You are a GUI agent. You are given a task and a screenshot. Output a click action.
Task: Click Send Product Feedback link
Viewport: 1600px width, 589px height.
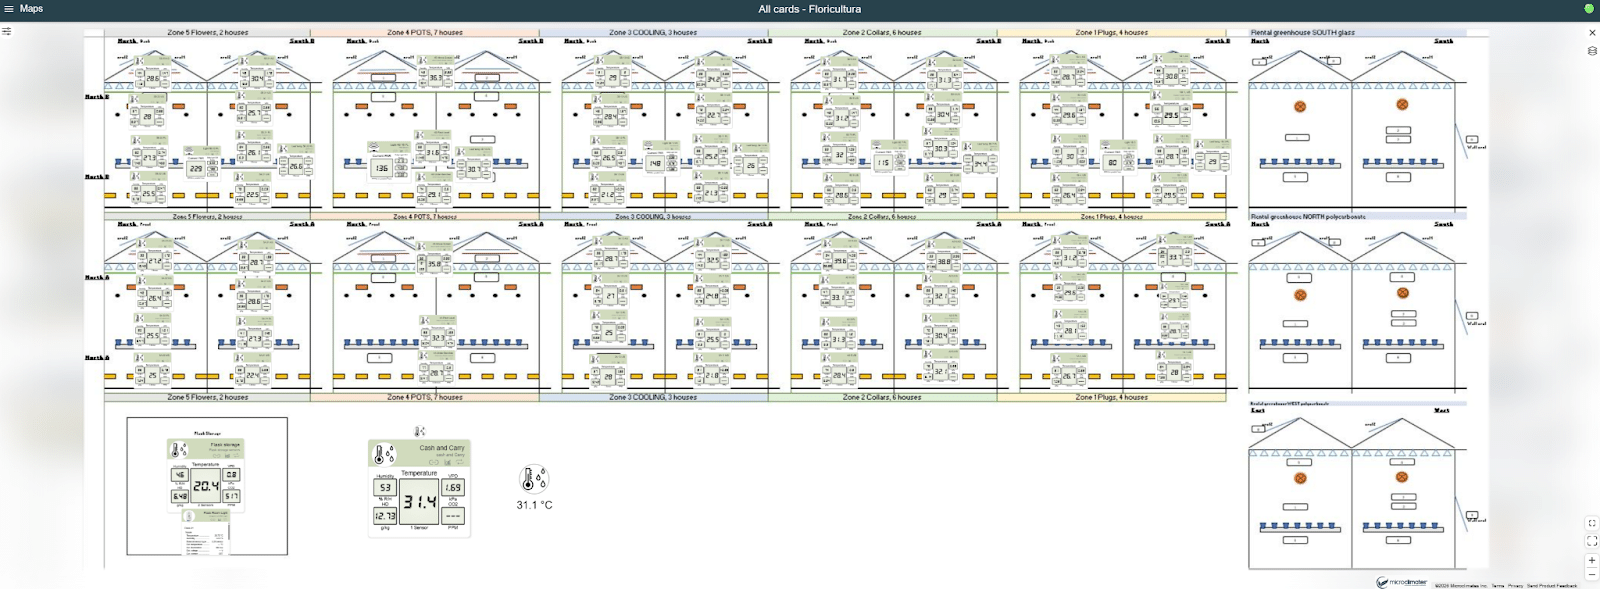coord(1552,585)
